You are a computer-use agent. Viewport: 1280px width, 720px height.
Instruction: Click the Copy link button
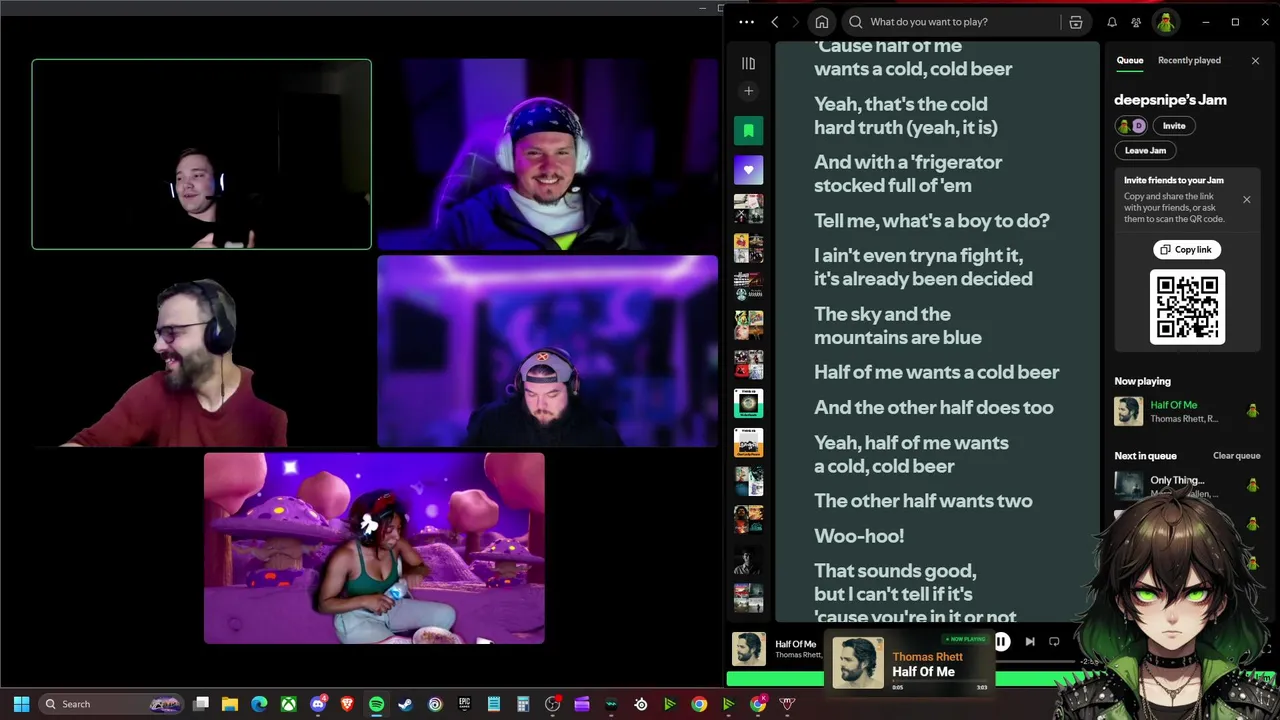pos(1186,250)
